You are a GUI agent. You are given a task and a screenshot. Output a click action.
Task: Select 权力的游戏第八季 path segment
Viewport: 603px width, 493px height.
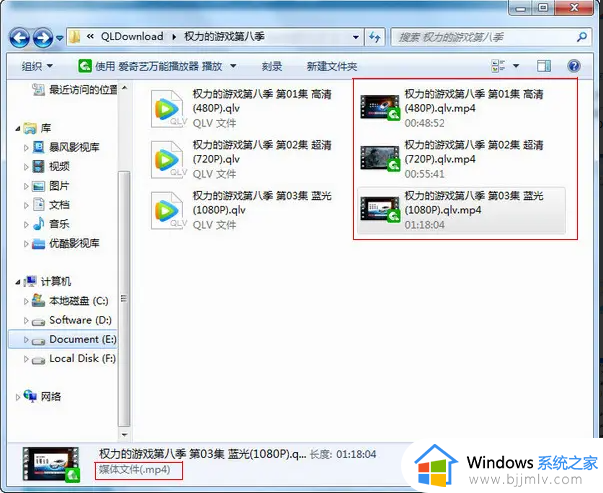[x=224, y=37]
